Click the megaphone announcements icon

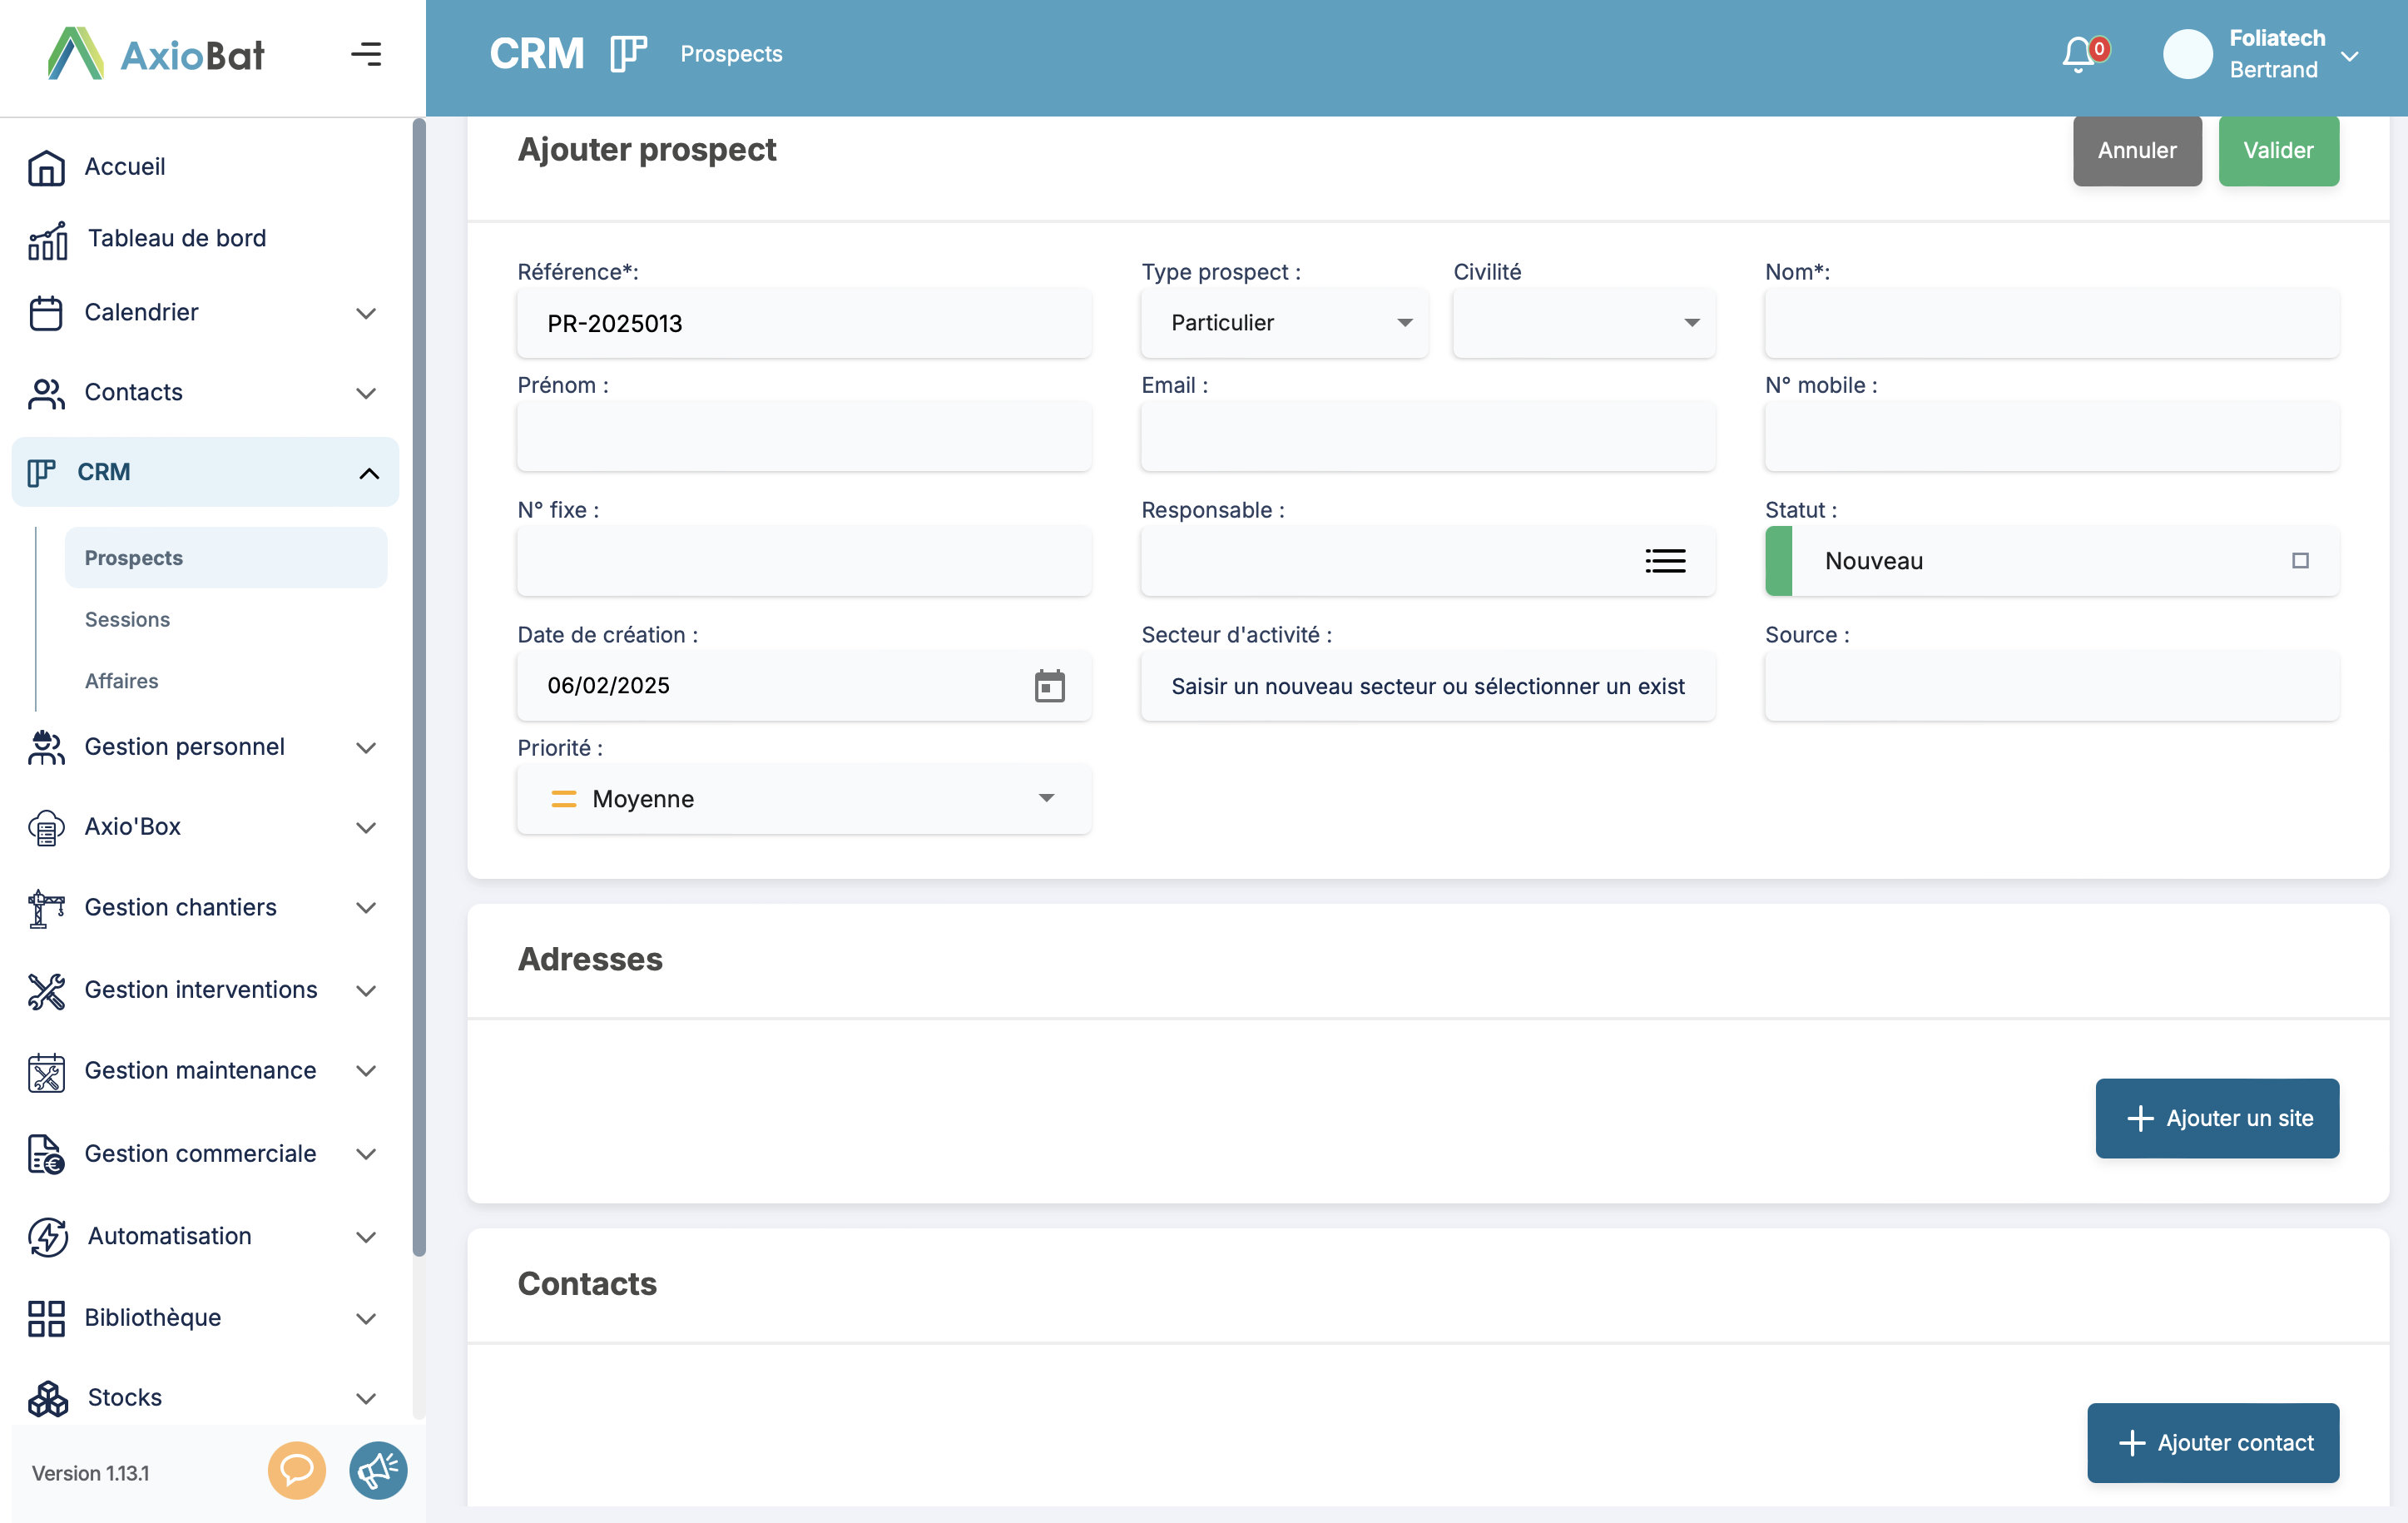point(378,1470)
